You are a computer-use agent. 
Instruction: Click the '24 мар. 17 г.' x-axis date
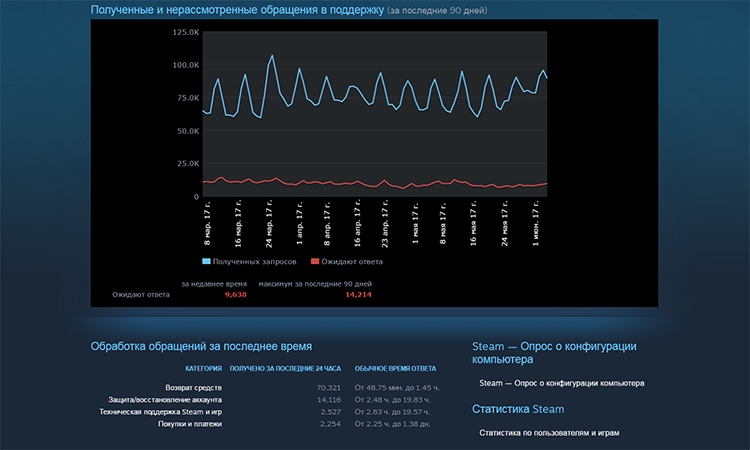click(269, 223)
